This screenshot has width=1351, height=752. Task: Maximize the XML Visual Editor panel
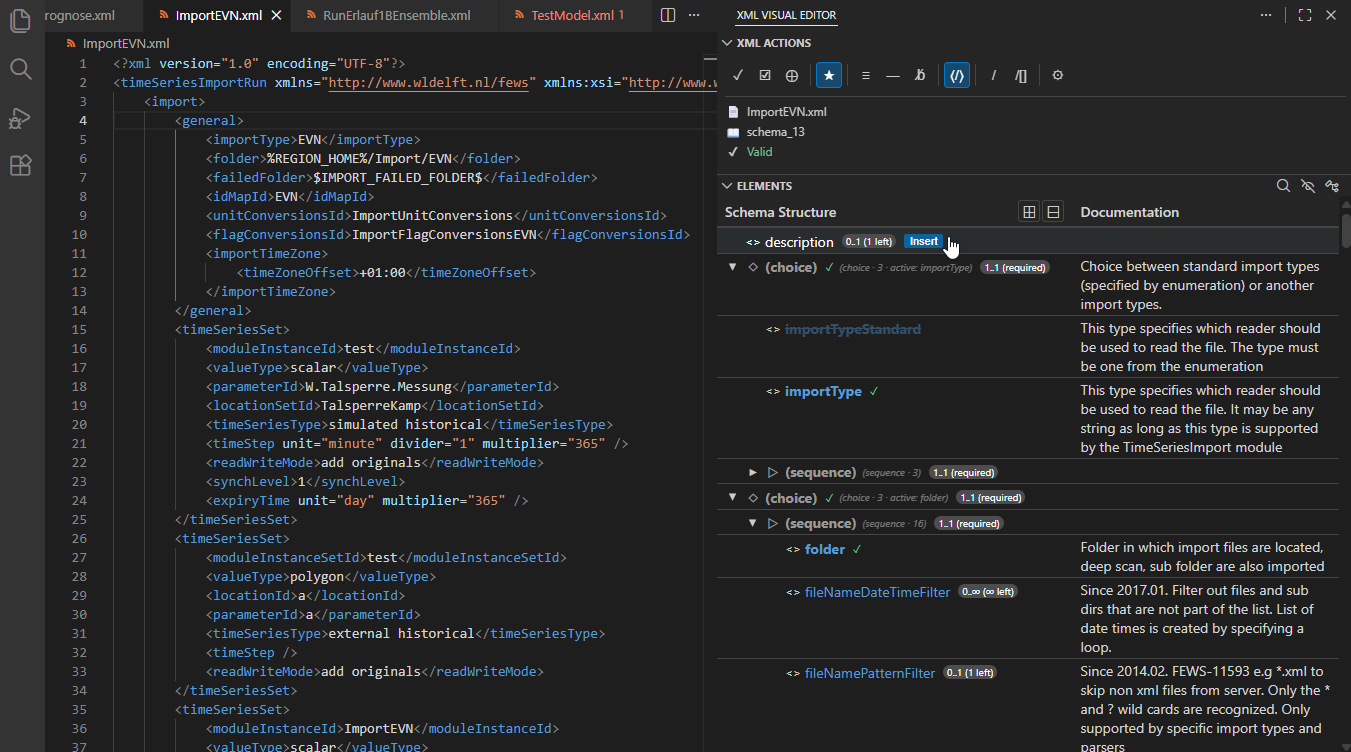click(x=1305, y=15)
